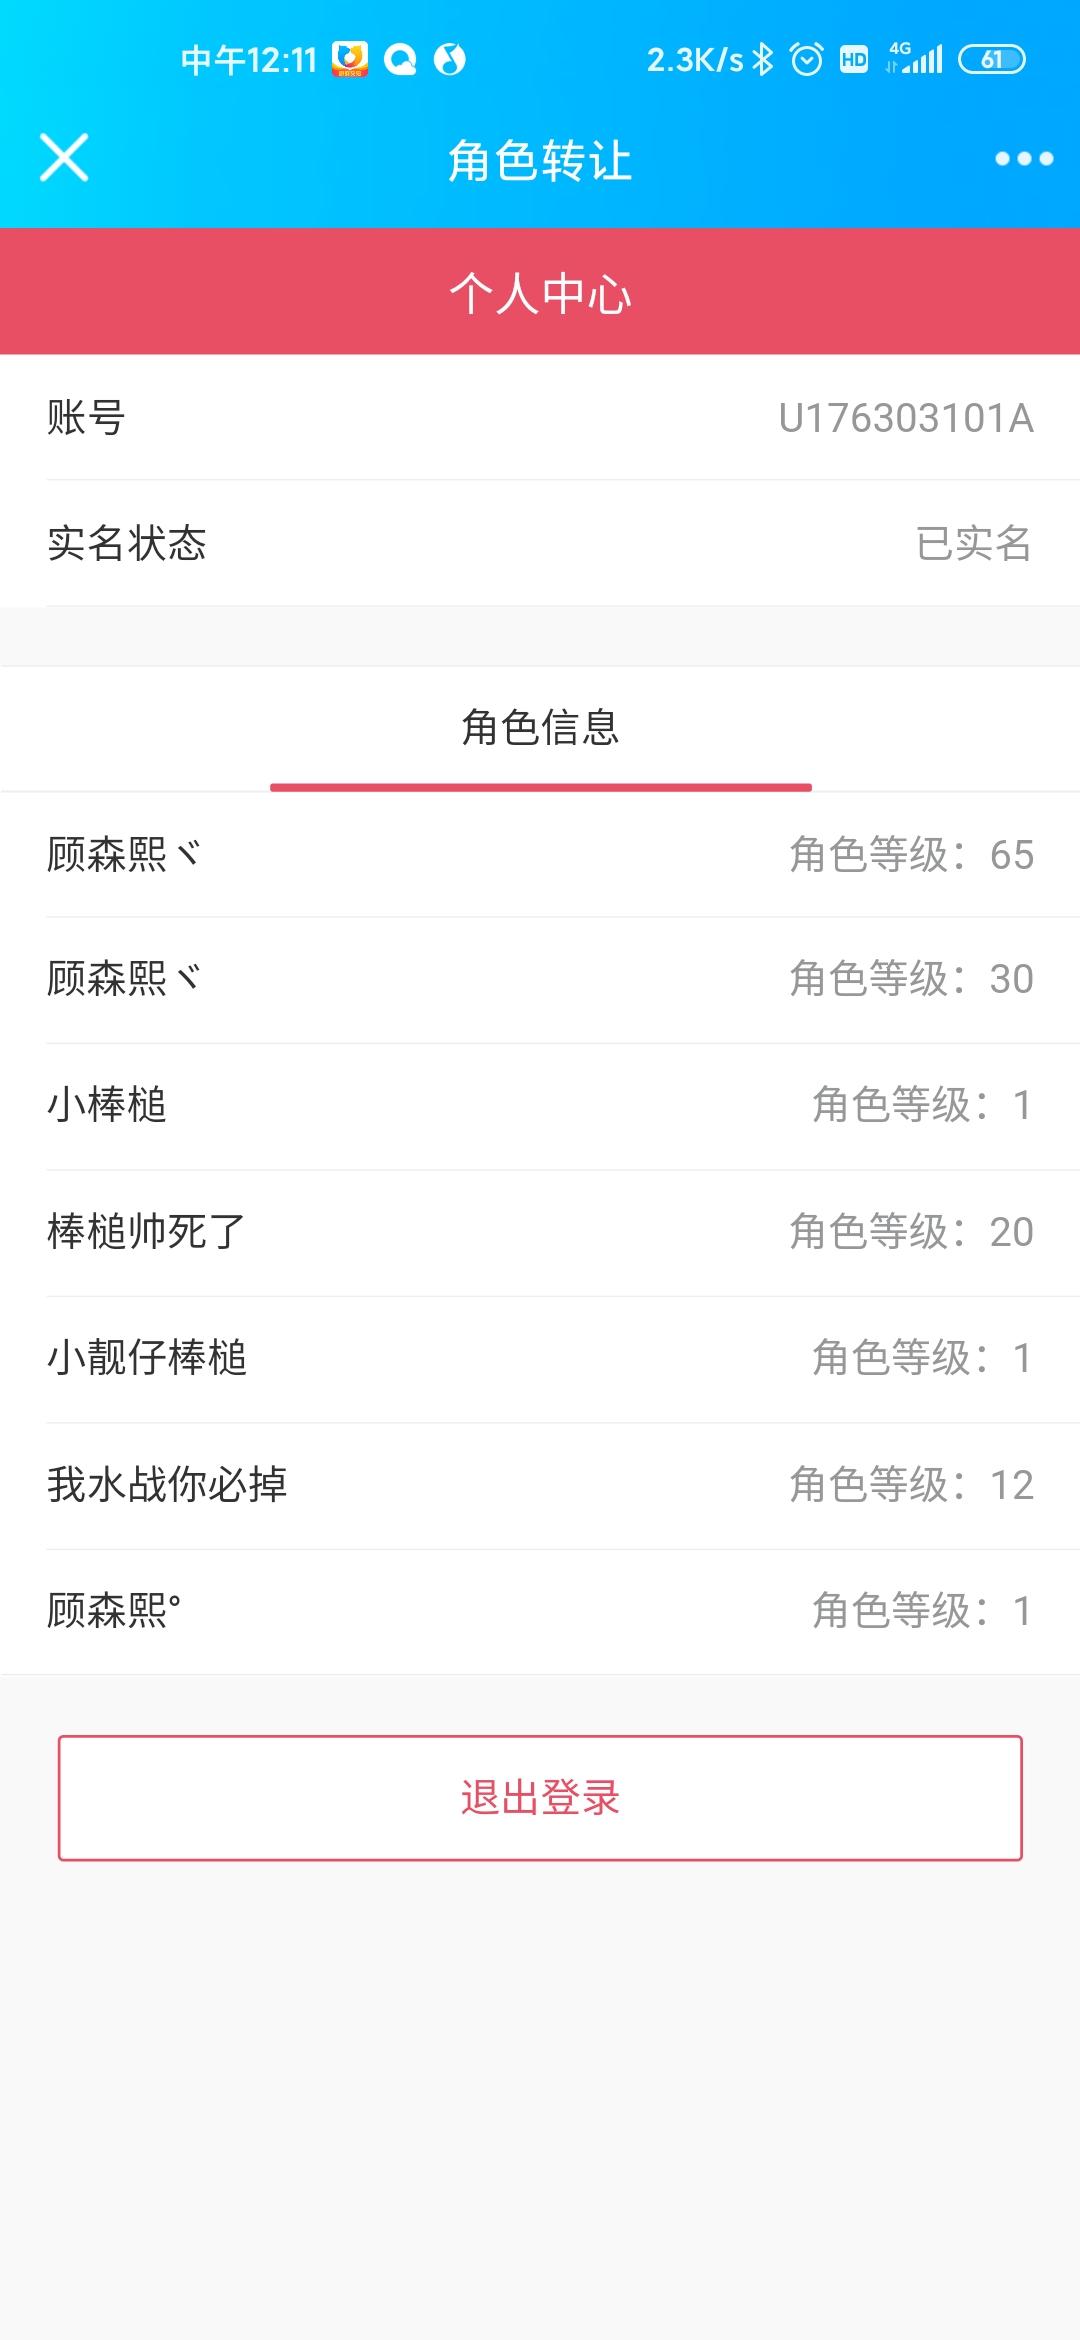
Task: Tap the orange app notification icon
Action: [350, 60]
